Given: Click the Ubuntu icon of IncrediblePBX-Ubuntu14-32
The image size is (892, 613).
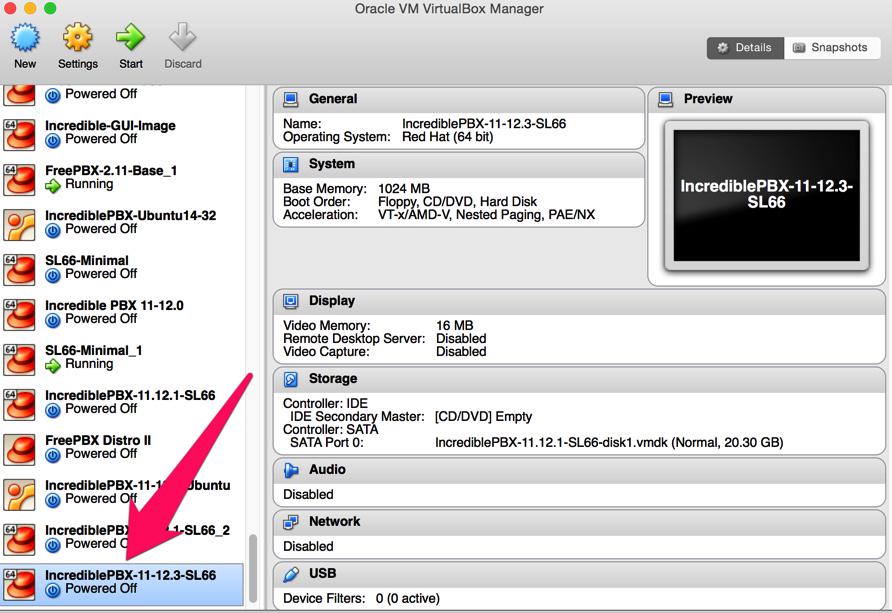Looking at the screenshot, I should click(x=19, y=224).
